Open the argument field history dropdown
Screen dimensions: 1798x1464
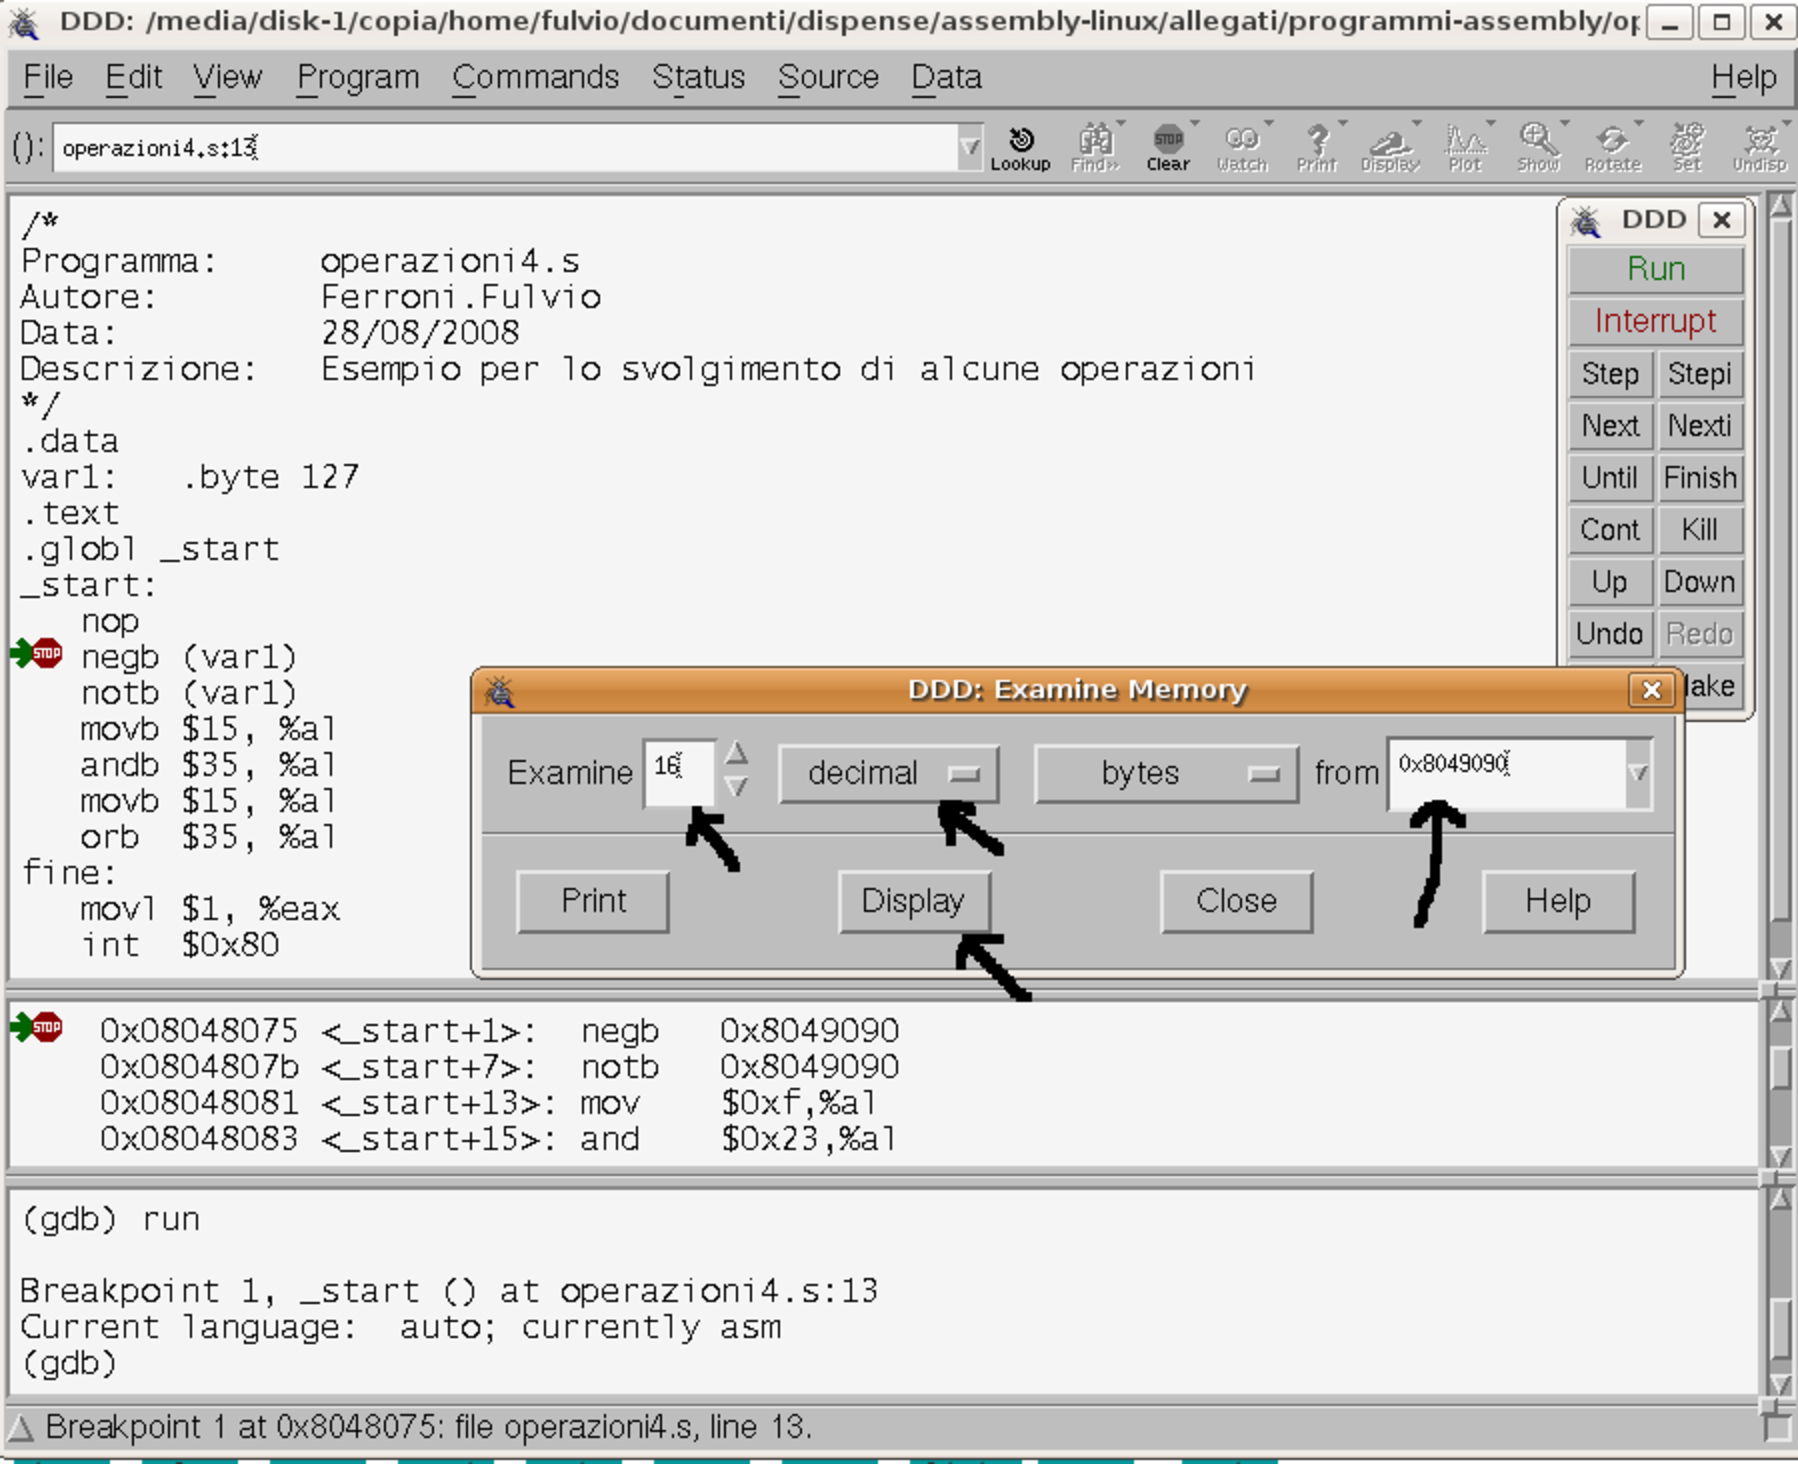(969, 148)
